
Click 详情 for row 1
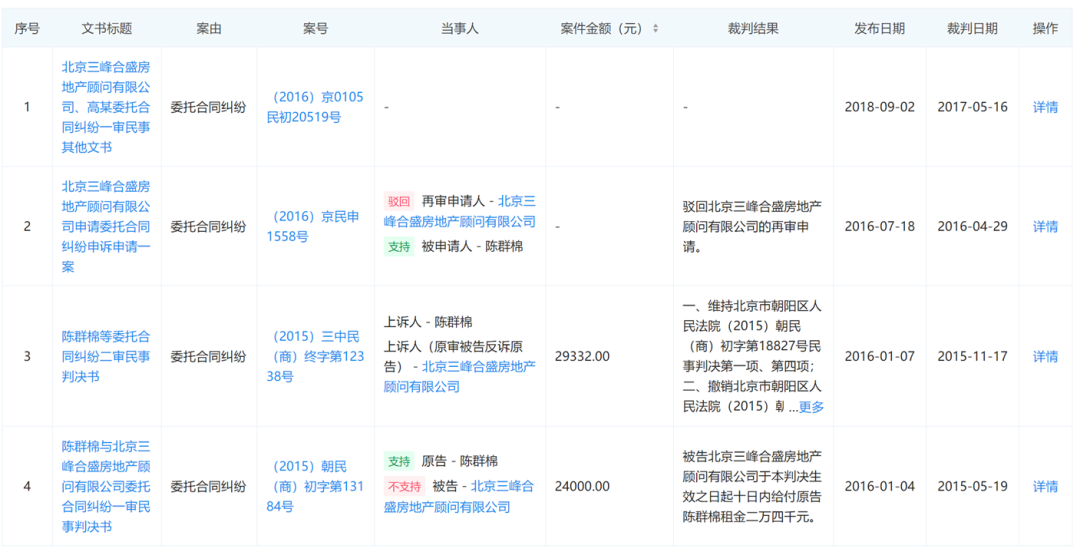click(x=1045, y=107)
